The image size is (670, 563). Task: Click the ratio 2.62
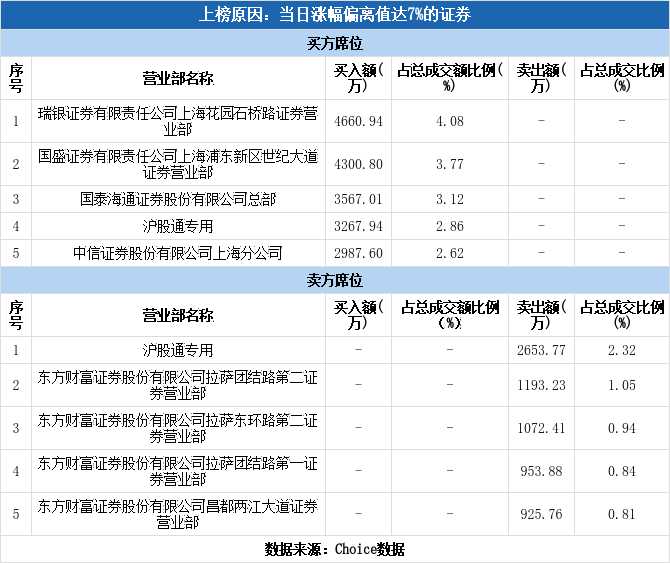(x=450, y=253)
